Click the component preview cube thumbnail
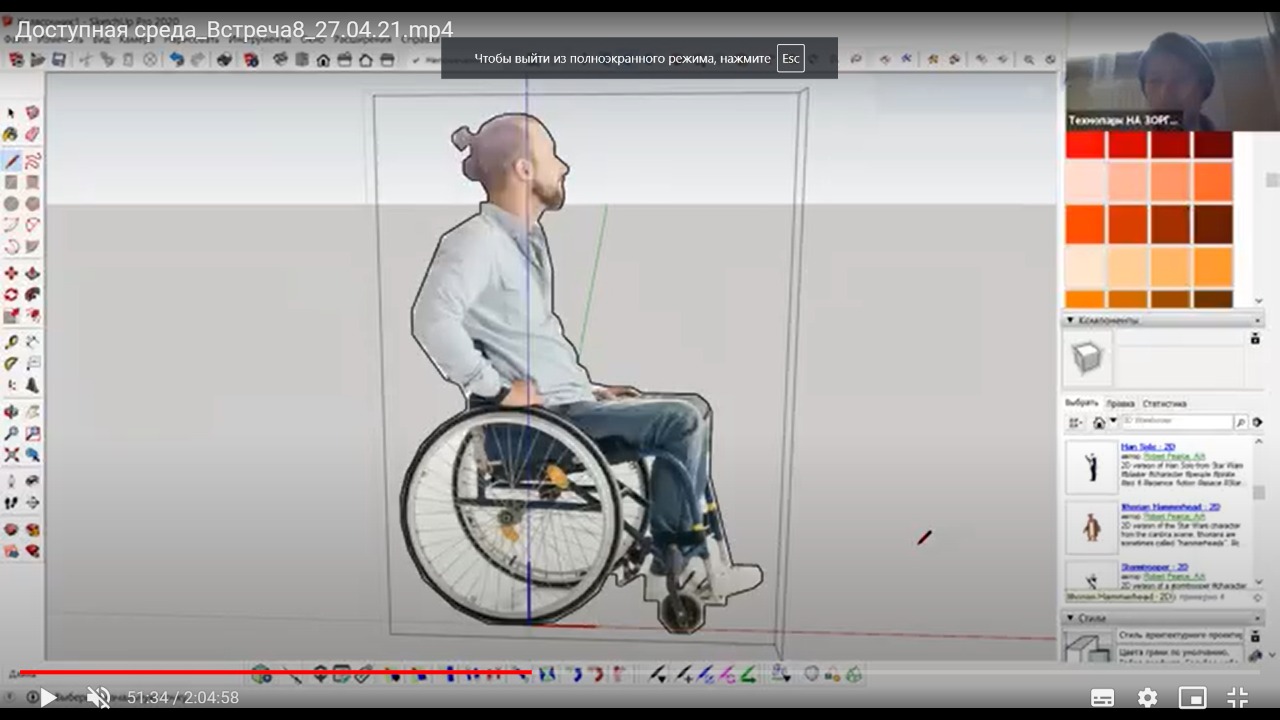 point(1087,357)
